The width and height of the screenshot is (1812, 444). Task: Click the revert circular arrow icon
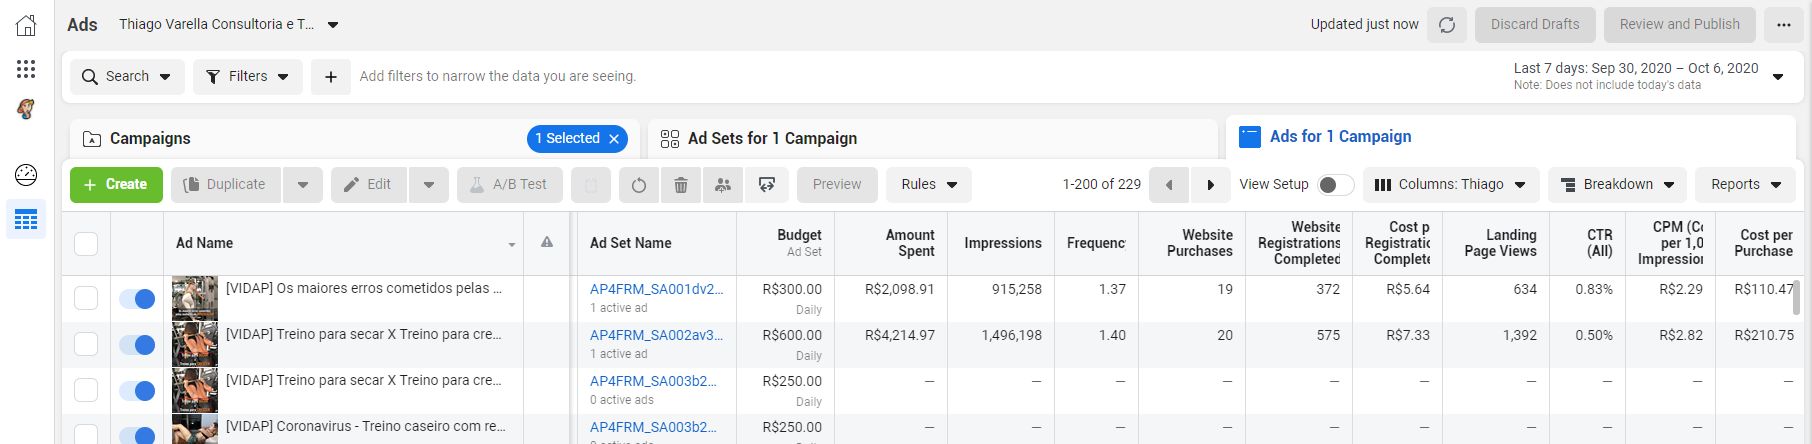pyautogui.click(x=639, y=185)
